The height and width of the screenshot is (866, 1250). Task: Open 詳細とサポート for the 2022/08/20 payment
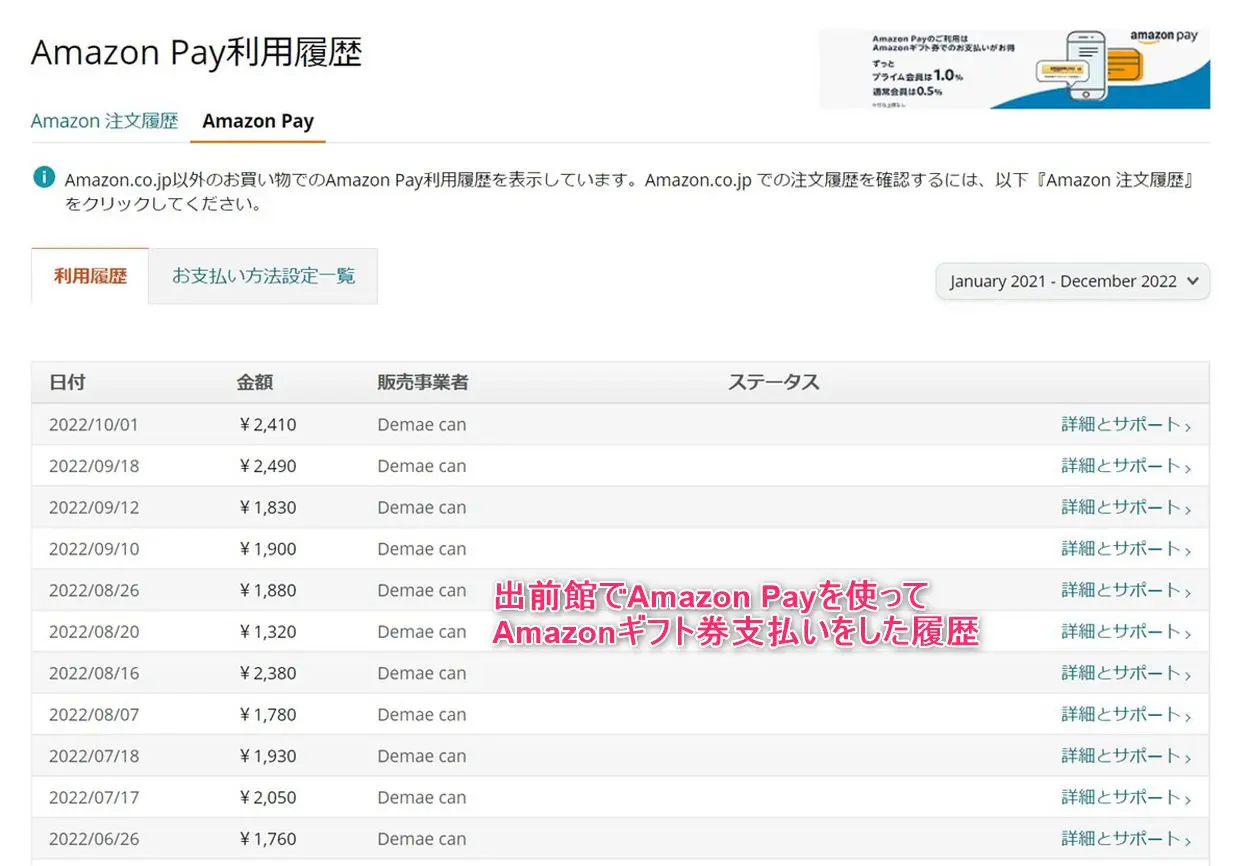(1126, 632)
